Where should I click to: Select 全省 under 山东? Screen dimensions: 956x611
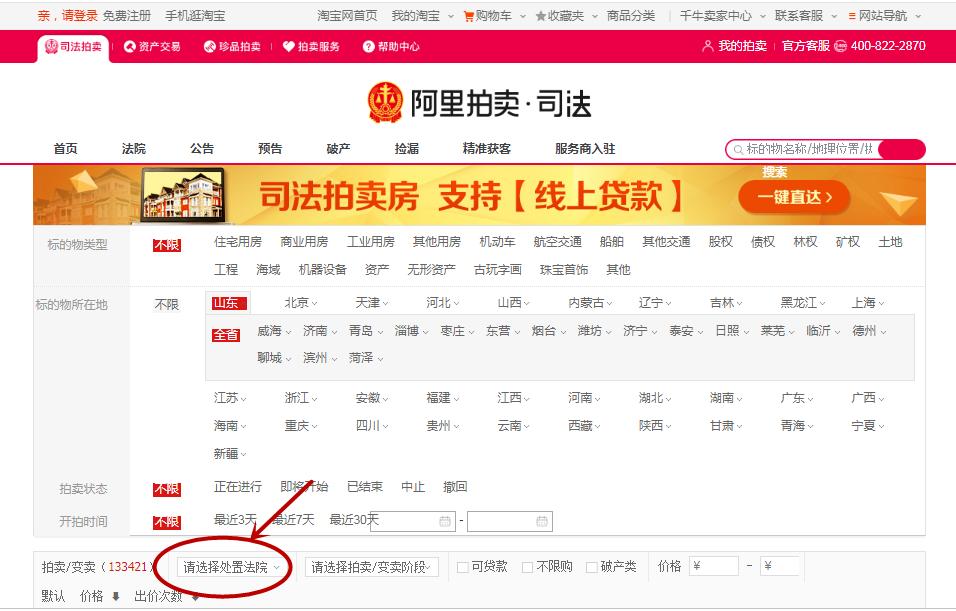pyautogui.click(x=226, y=335)
